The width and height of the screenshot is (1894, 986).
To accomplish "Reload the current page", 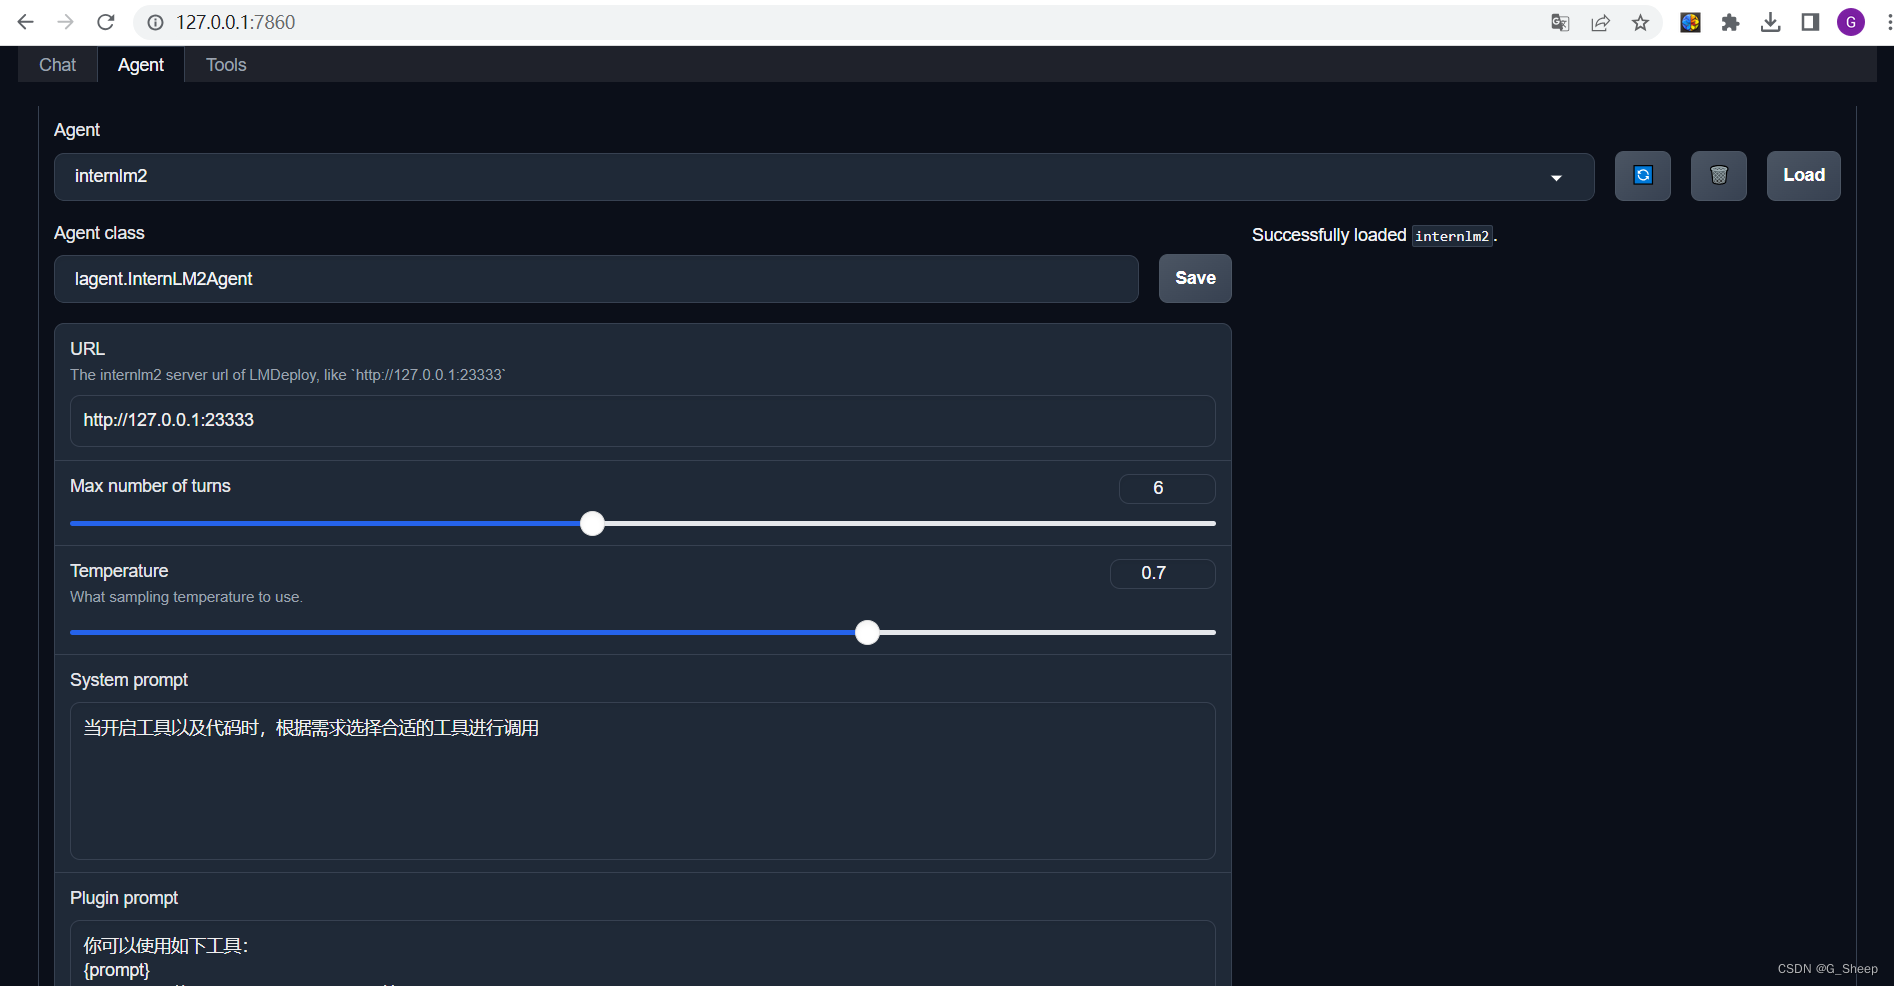I will click(106, 22).
